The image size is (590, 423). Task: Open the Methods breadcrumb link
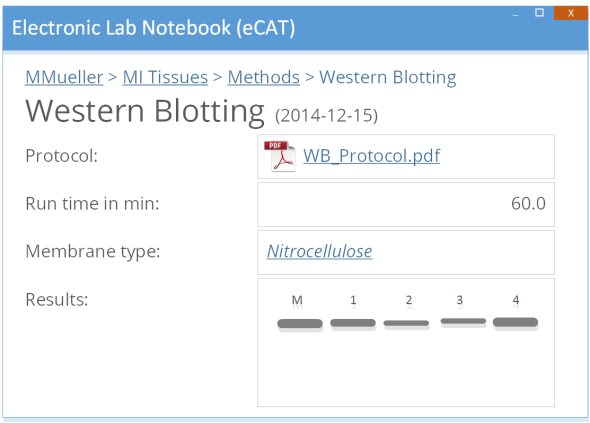(x=263, y=78)
